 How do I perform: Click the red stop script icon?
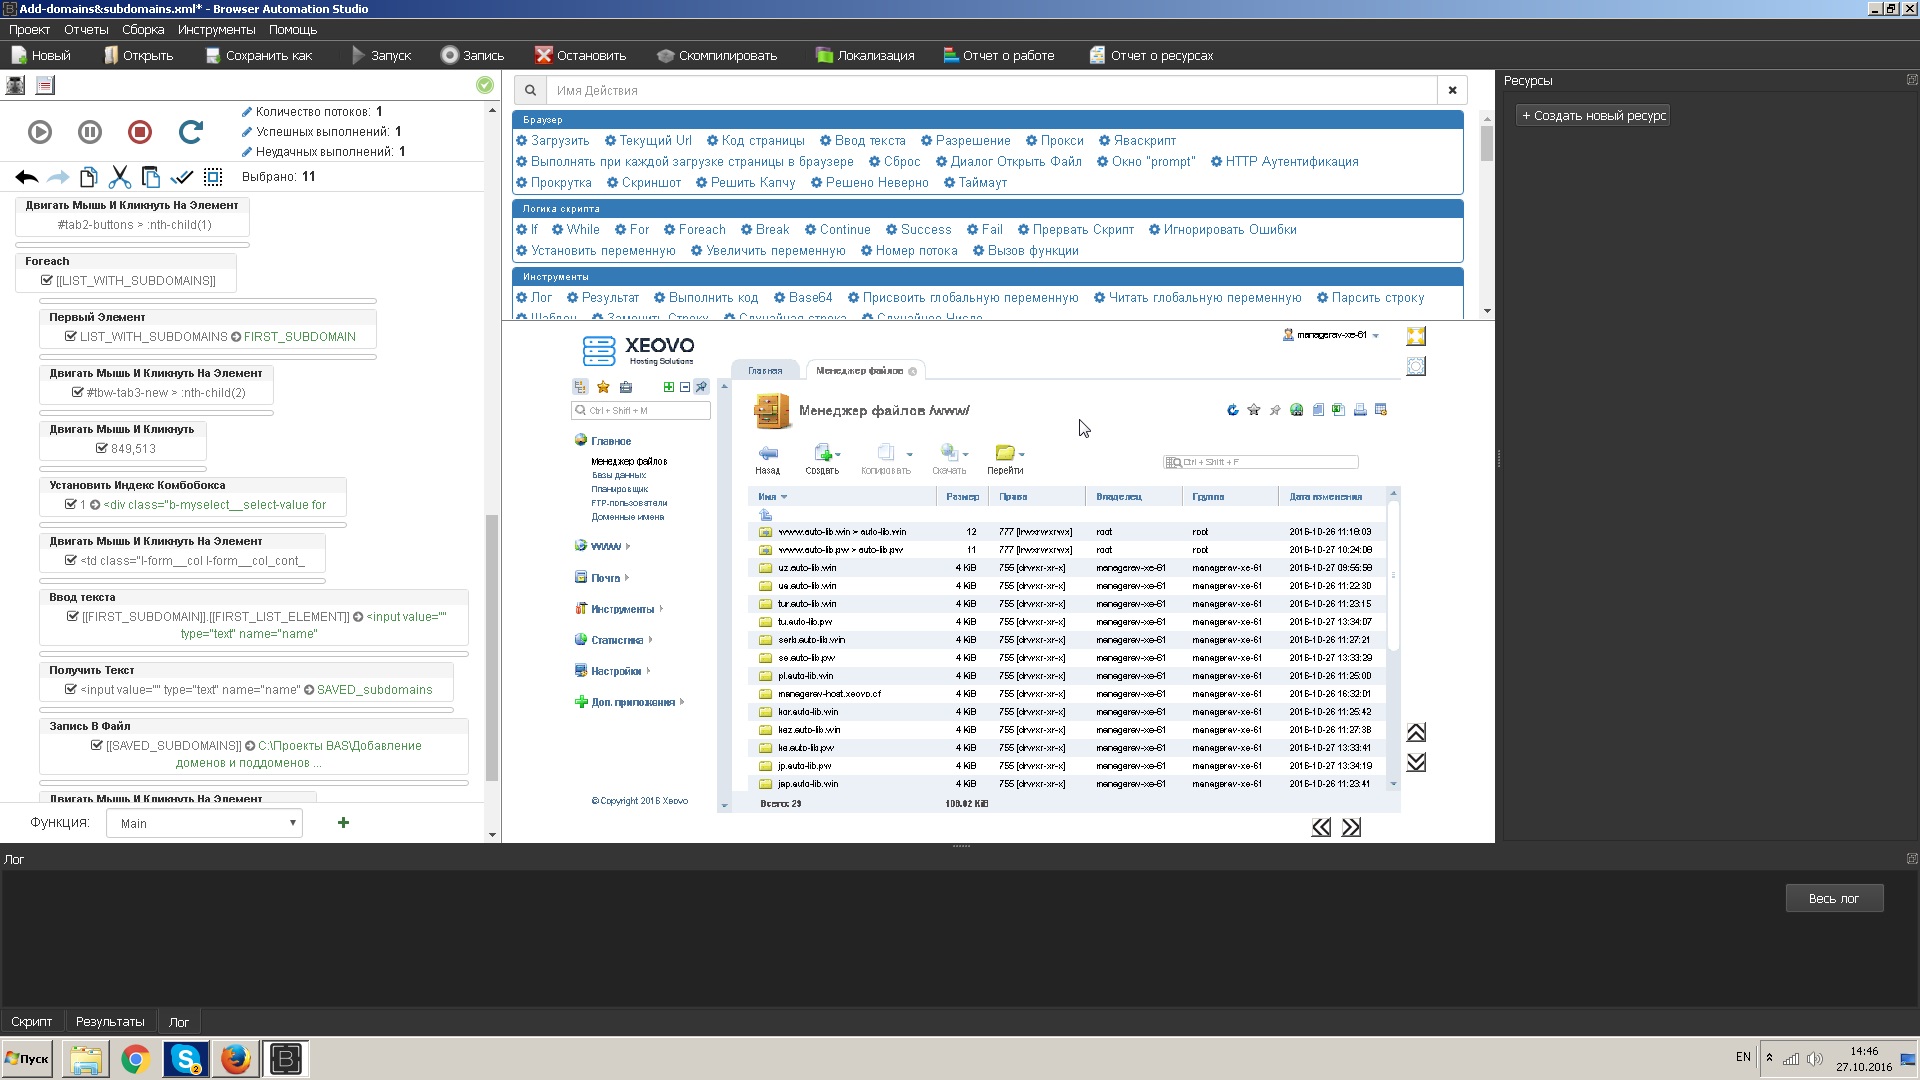coord(140,132)
